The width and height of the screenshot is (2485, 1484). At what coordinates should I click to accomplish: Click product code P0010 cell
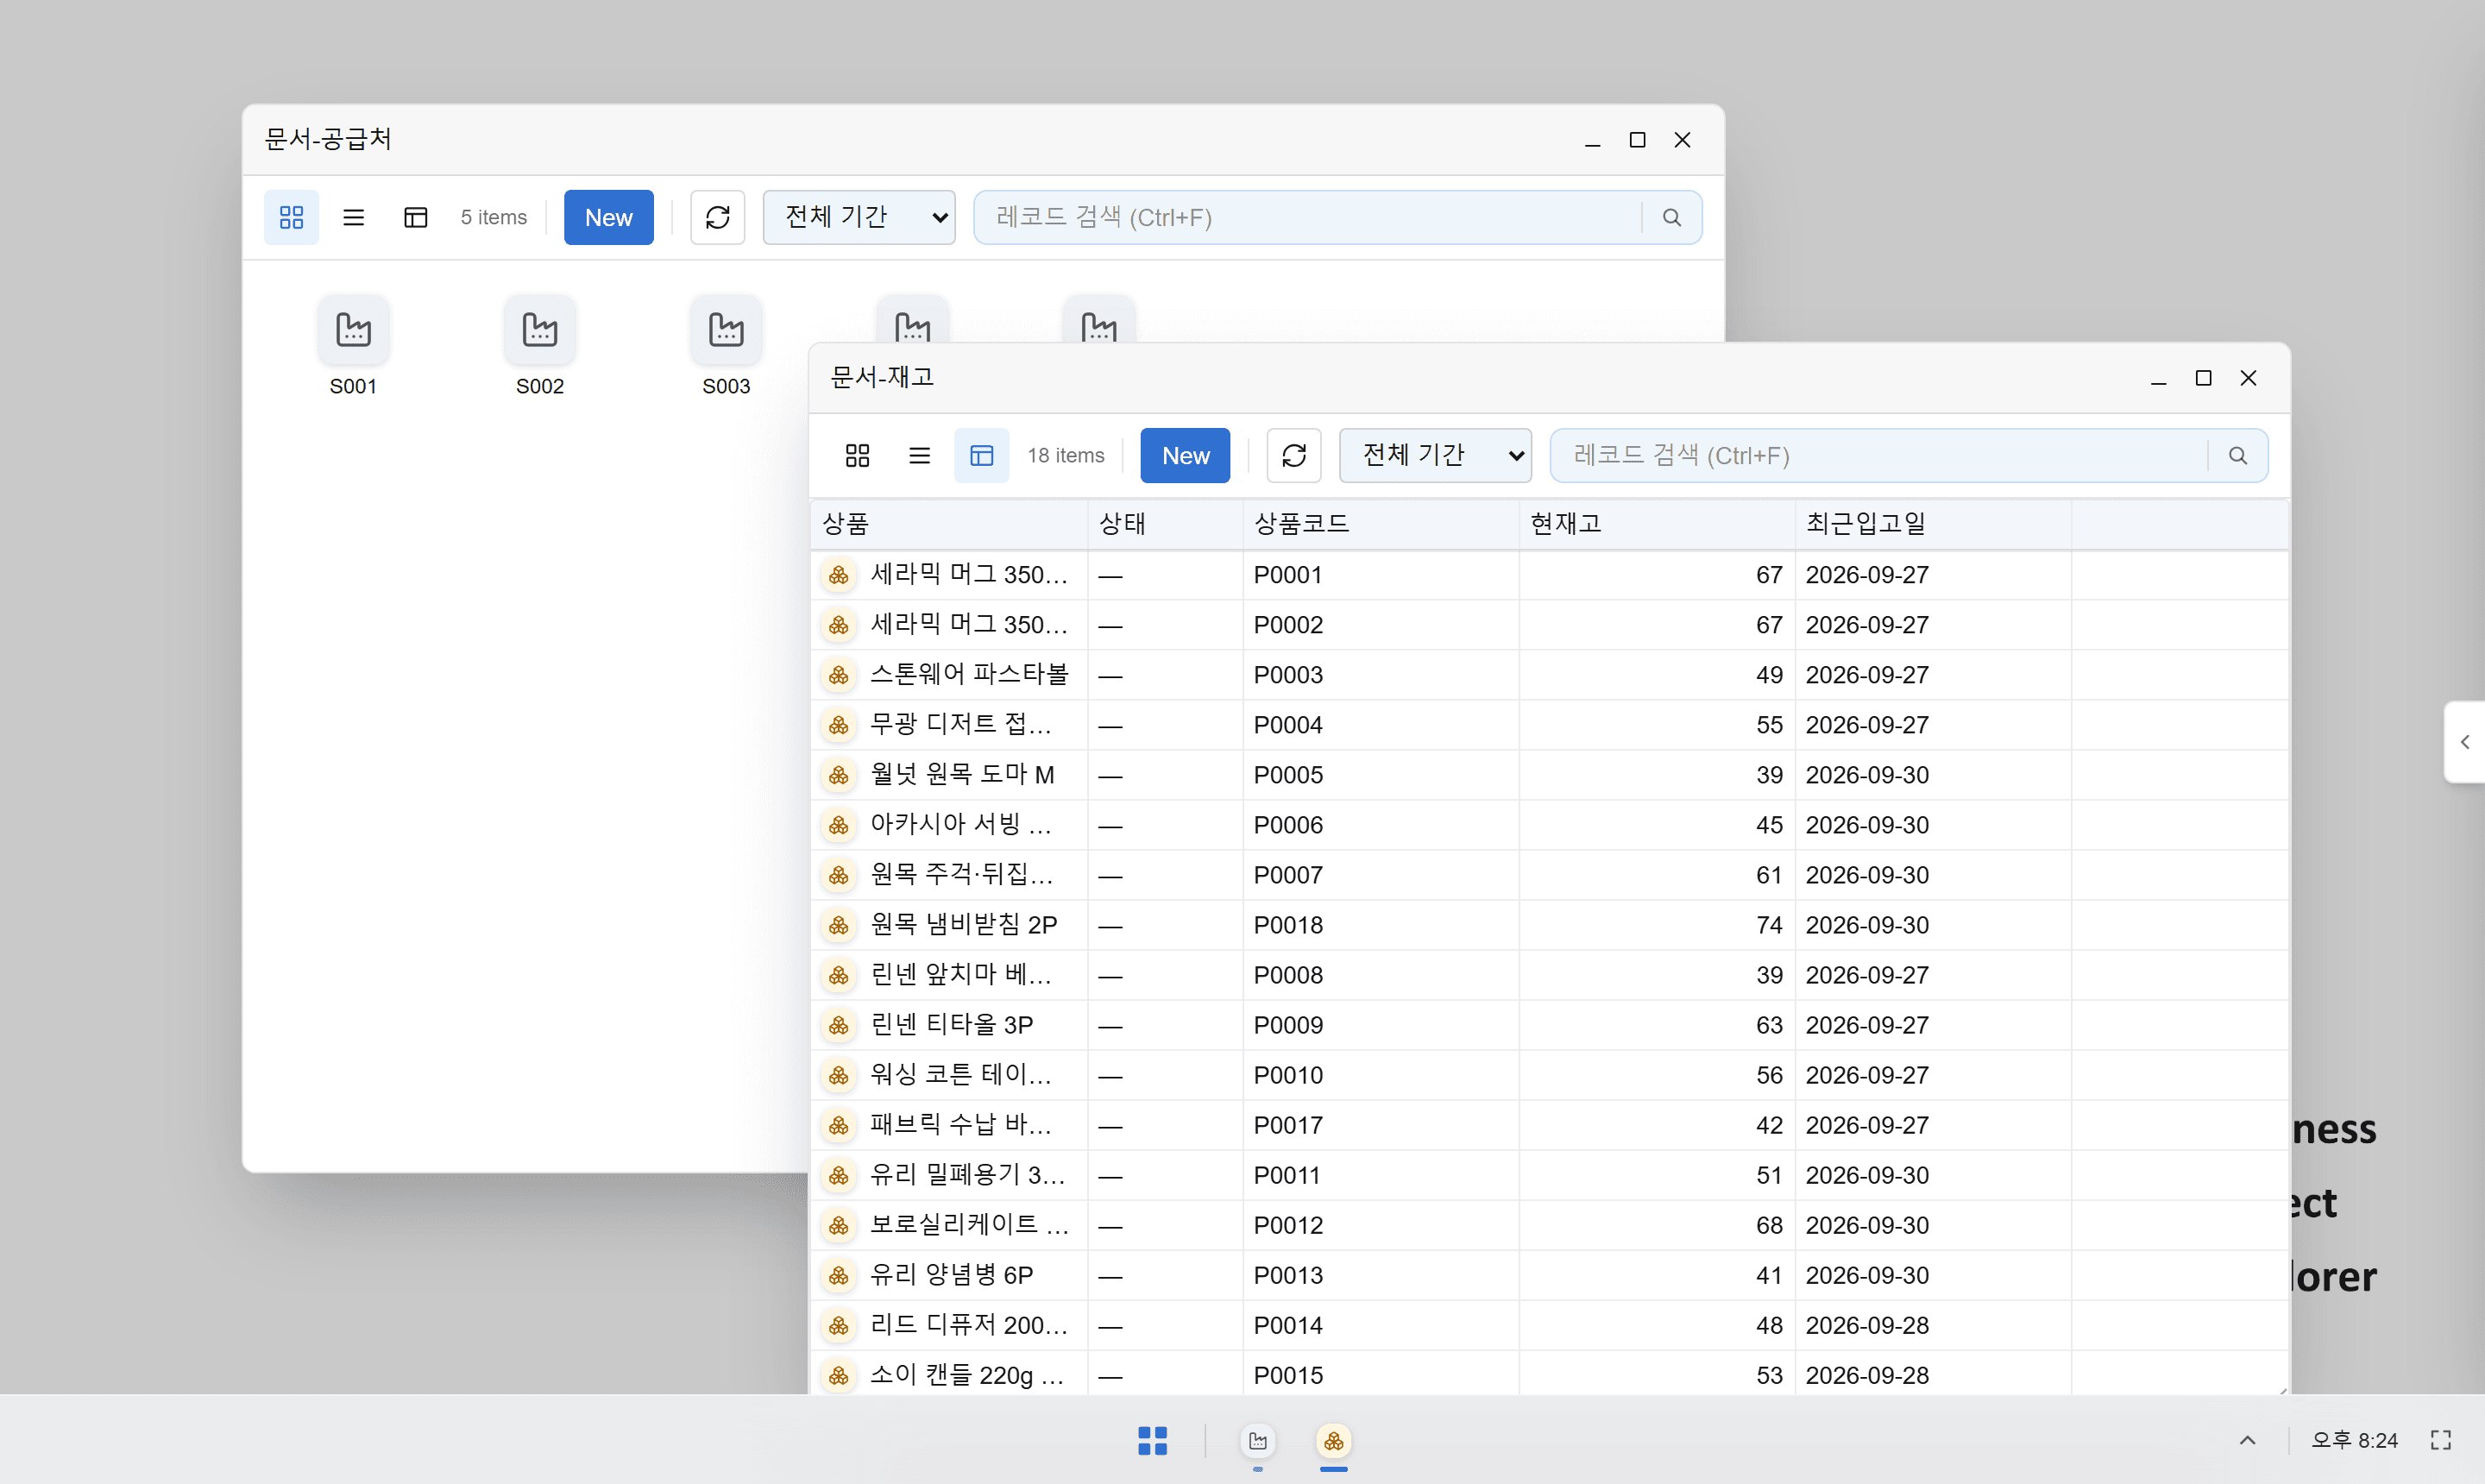(1381, 1075)
